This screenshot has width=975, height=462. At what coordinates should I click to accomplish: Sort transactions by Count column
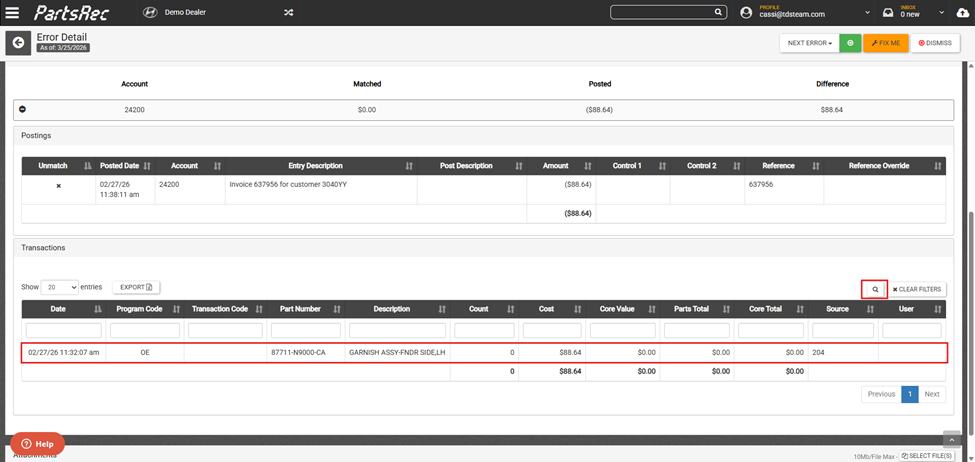(x=484, y=309)
